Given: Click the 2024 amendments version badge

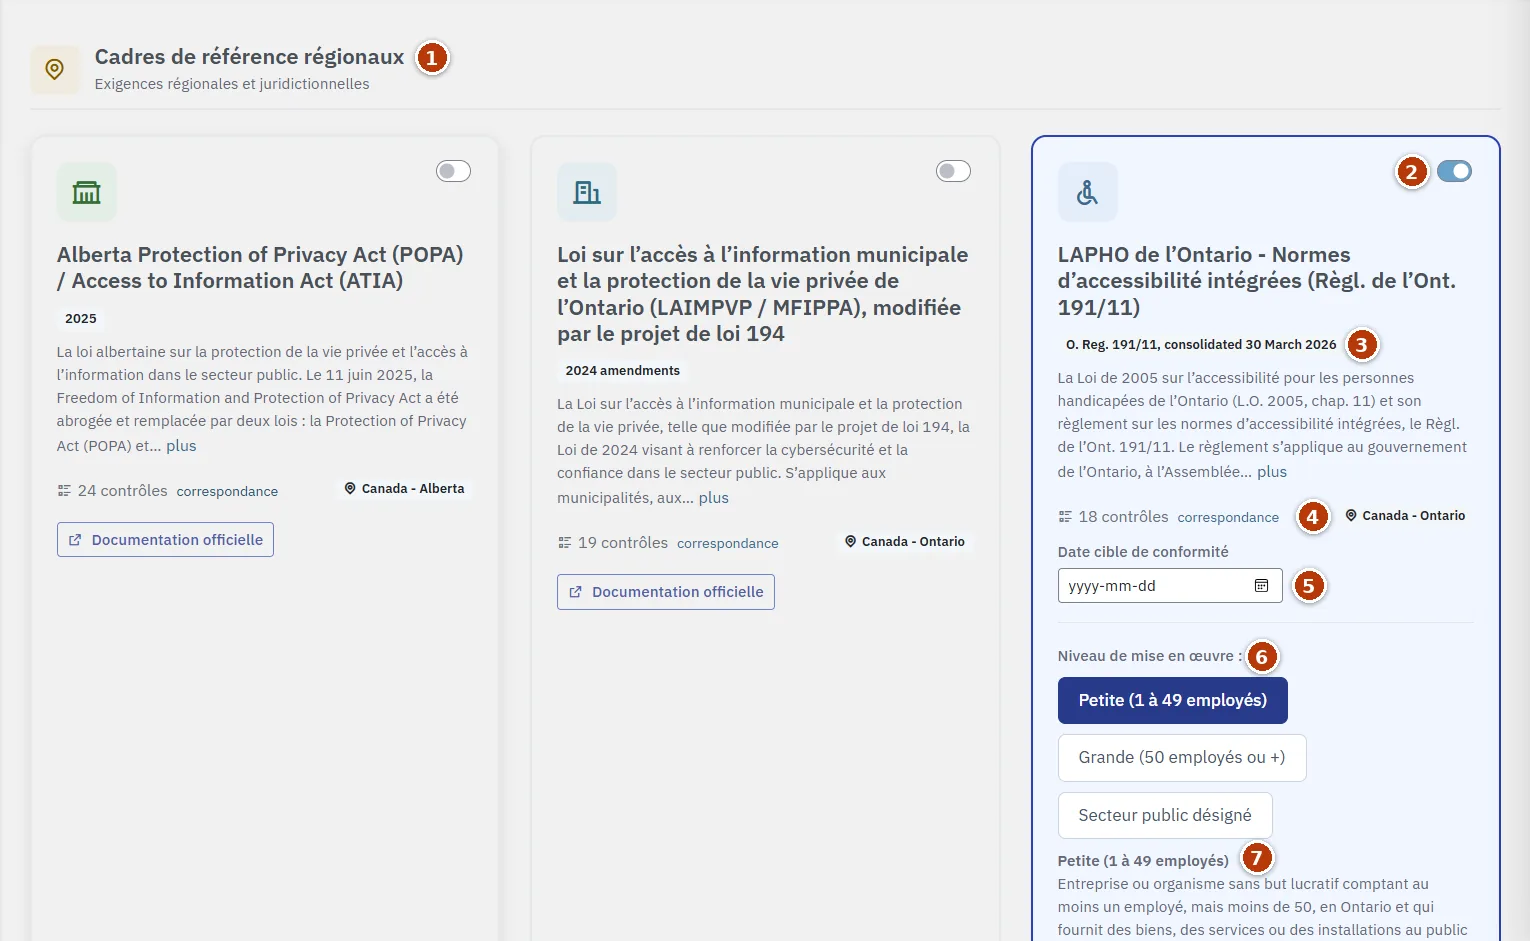Looking at the screenshot, I should (x=623, y=371).
